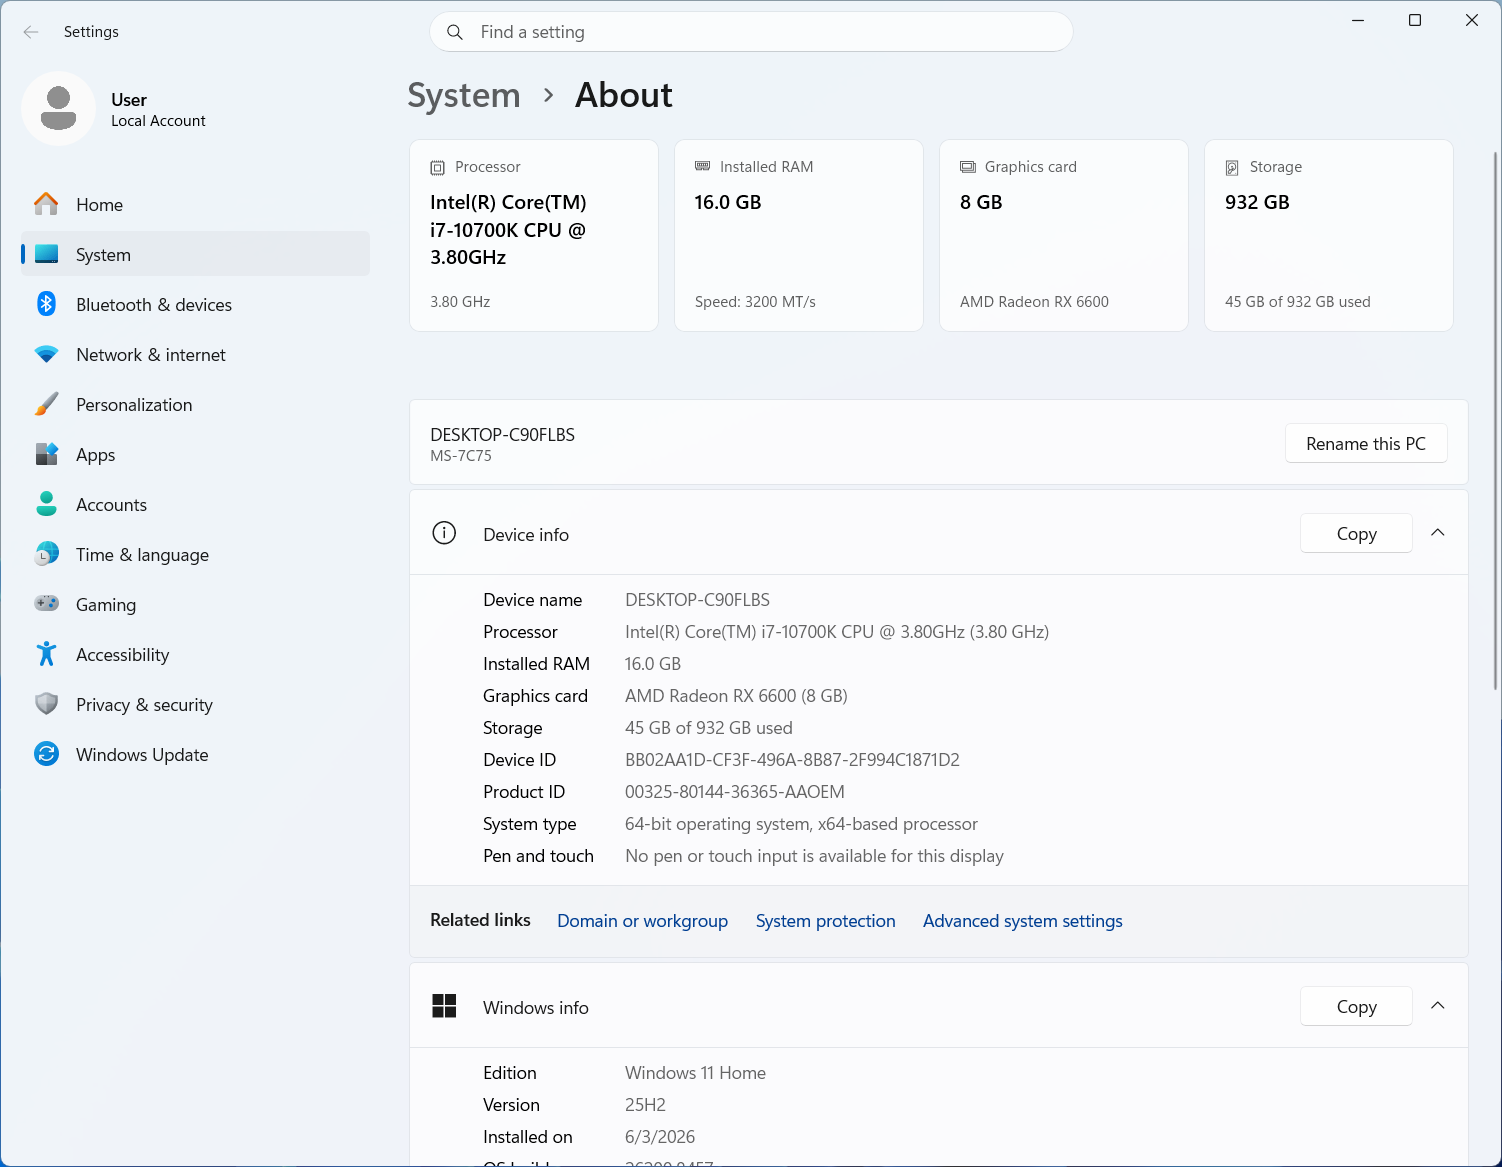Click the back arrow beside Settings
The width and height of the screenshot is (1502, 1167).
coord(31,32)
